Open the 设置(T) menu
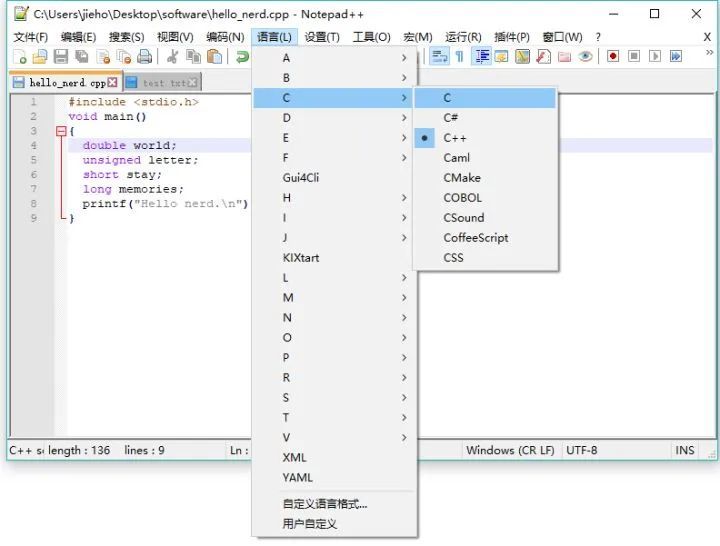Viewport: 720px width, 546px height. pos(322,37)
